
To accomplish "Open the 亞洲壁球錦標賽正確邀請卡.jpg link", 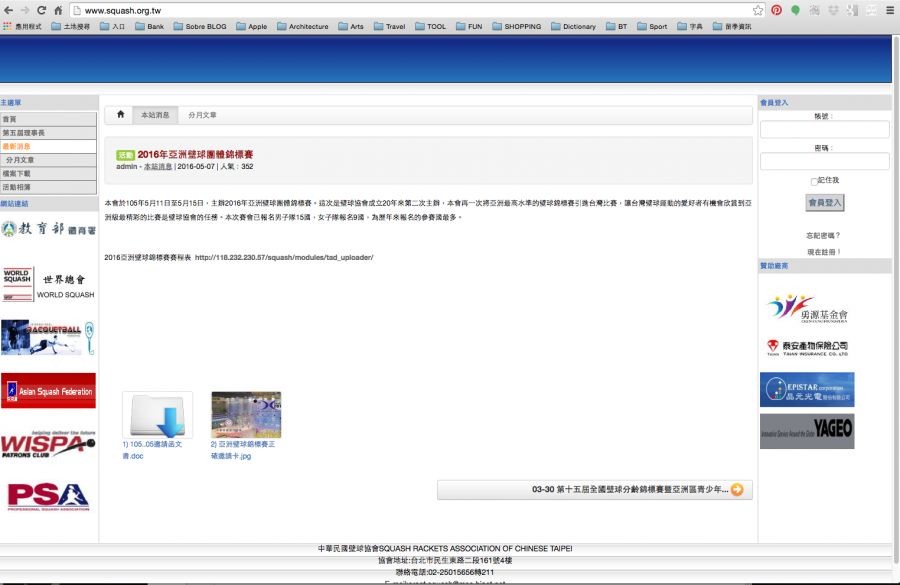I will 243,450.
